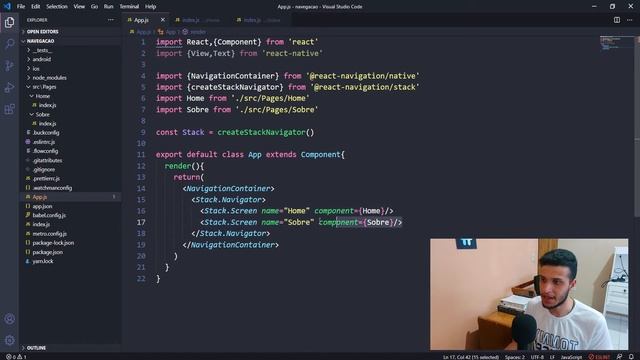Open the Edit menu
The image size is (640, 360).
coord(36,7)
